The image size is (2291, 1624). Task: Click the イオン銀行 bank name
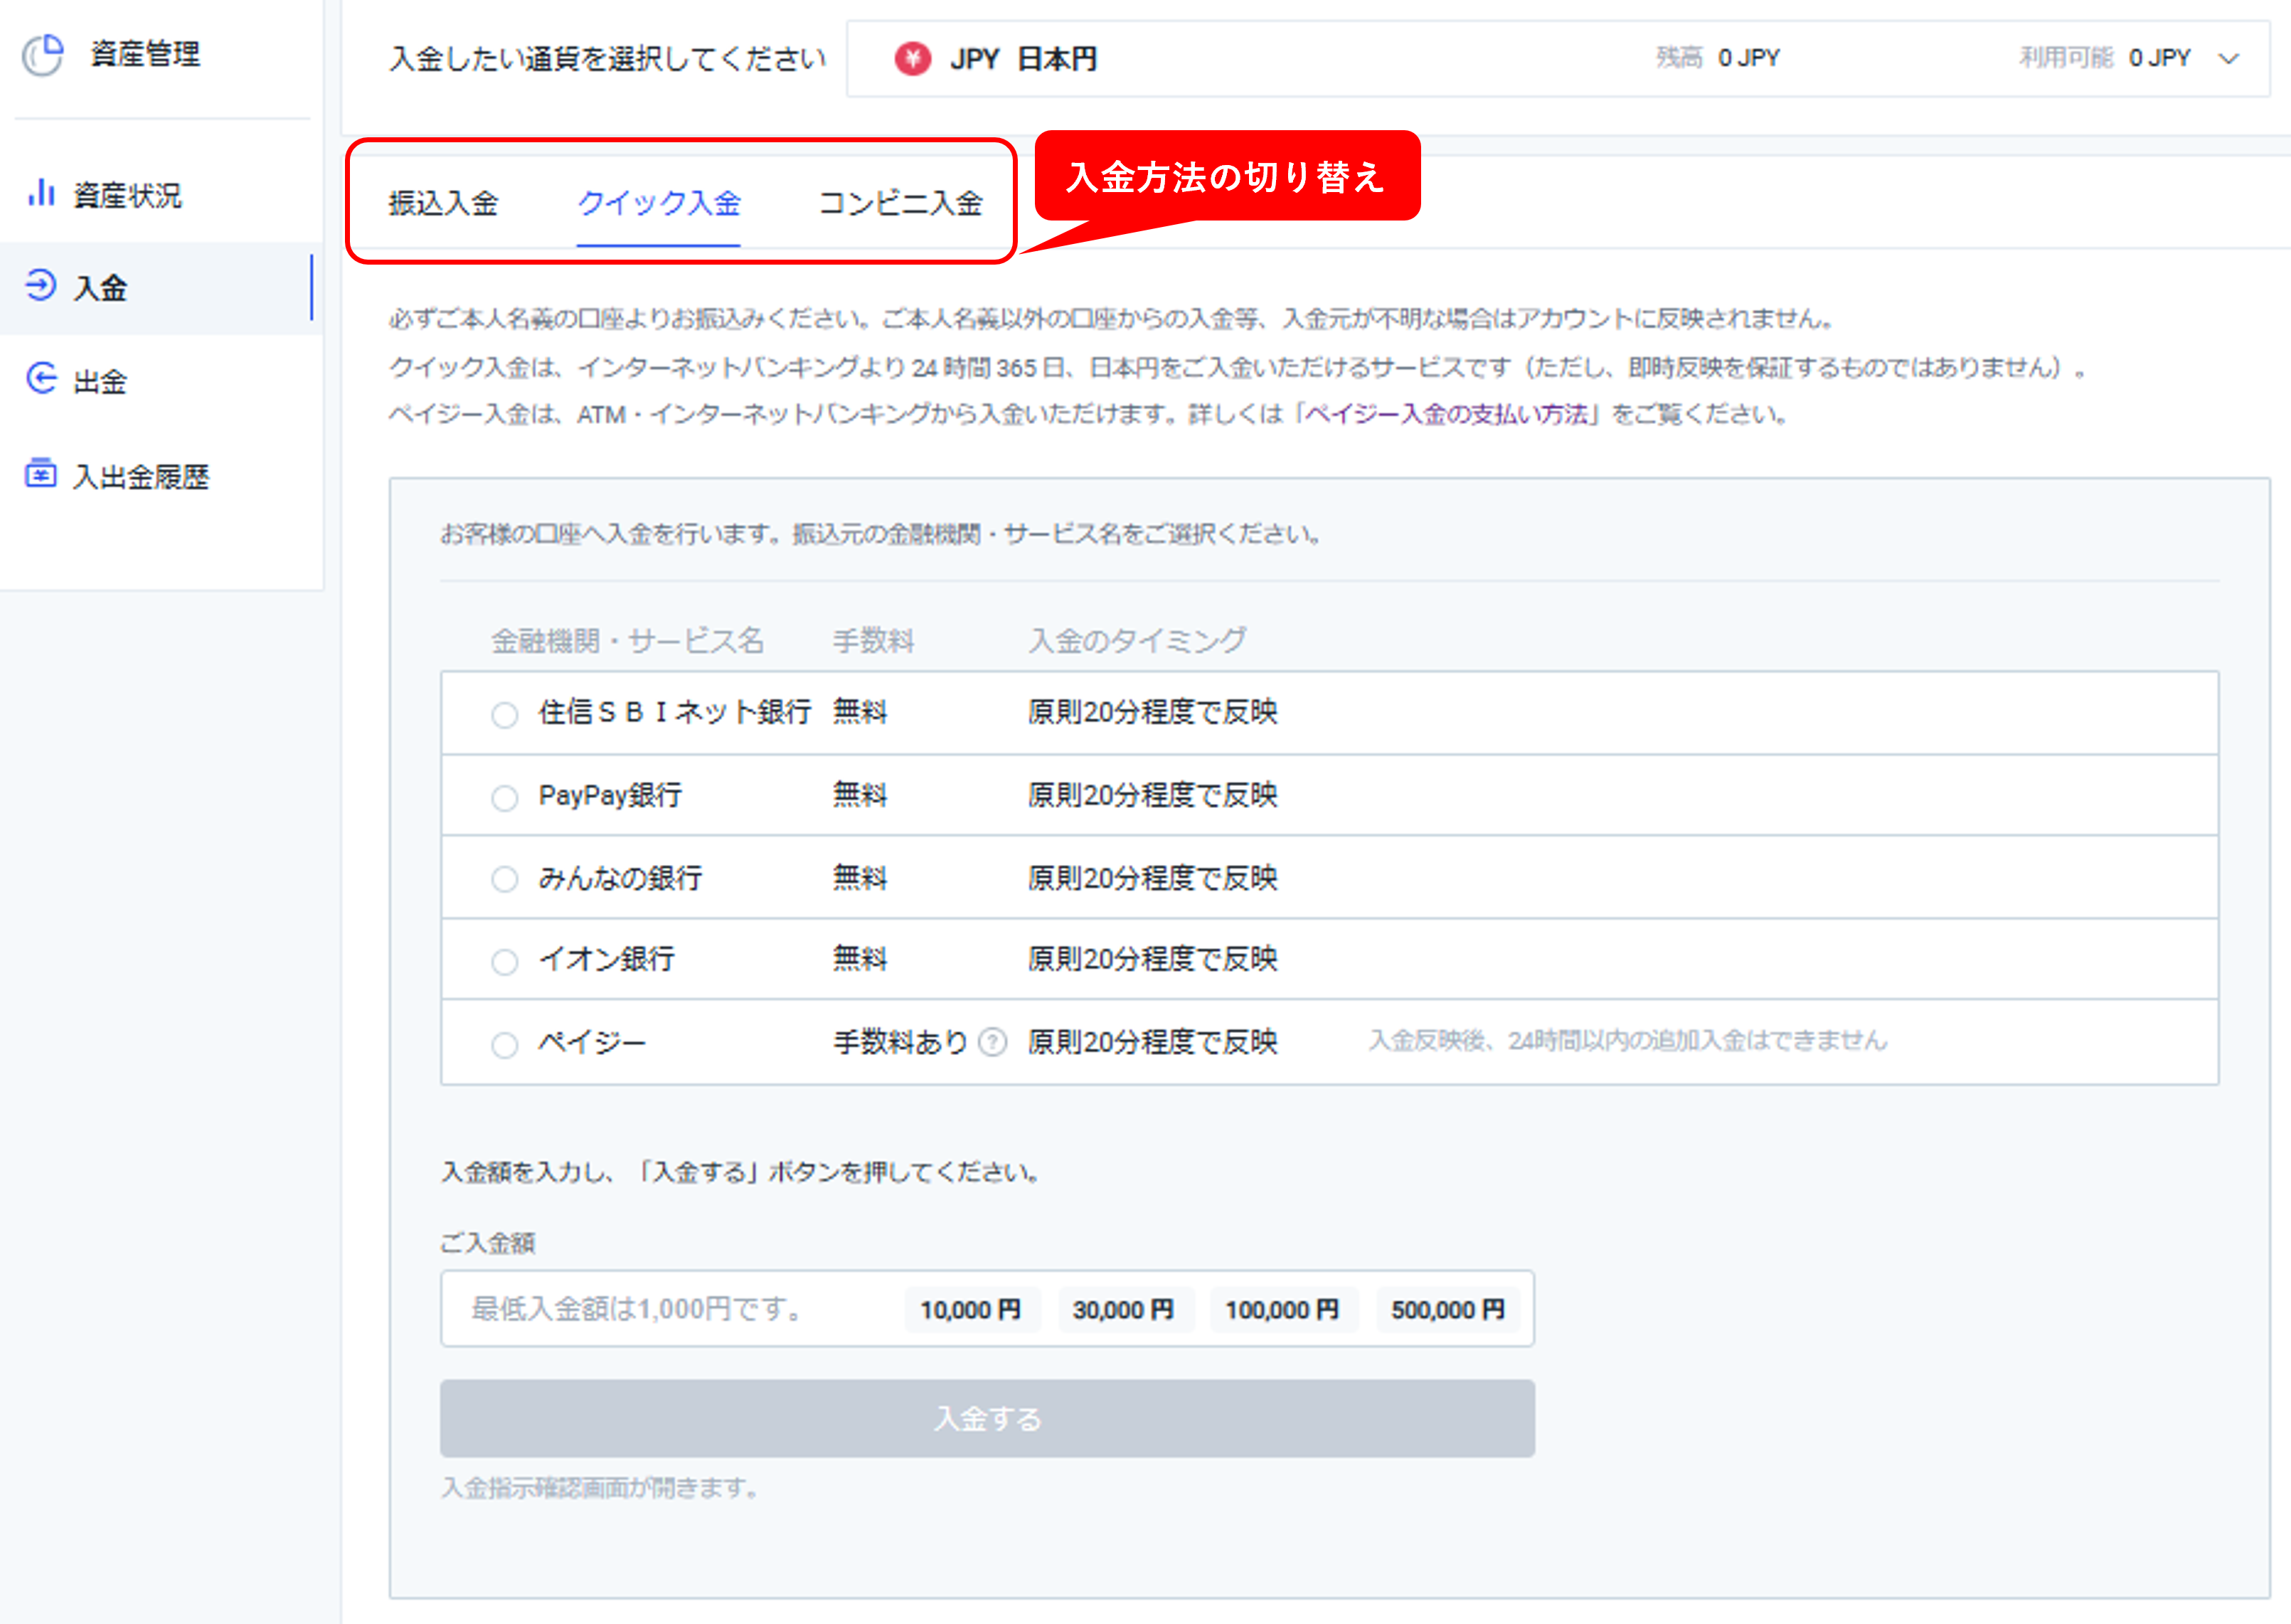(x=606, y=959)
